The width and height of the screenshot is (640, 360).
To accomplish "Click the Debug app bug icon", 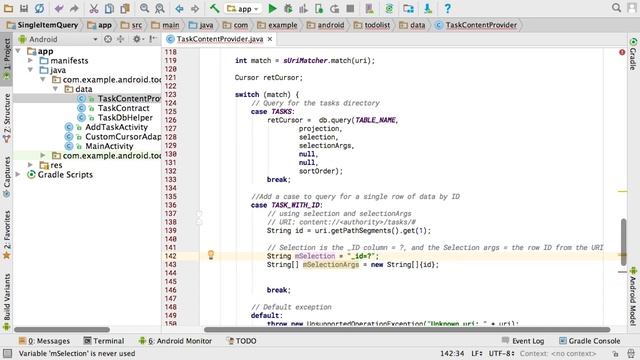I will click(288, 8).
